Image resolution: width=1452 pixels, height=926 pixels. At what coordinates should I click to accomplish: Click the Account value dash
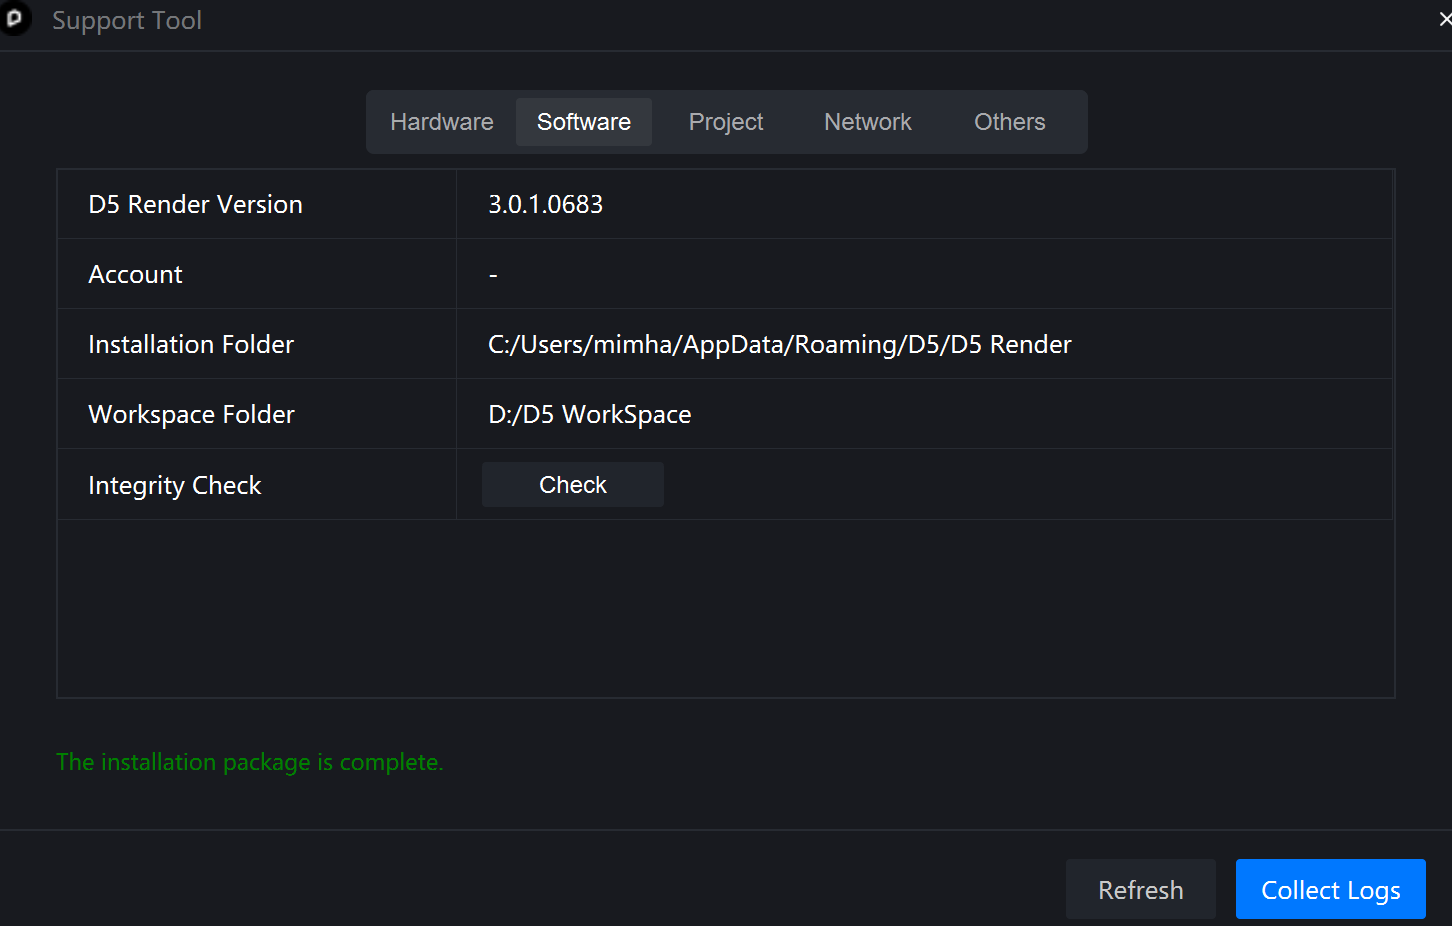[x=493, y=275]
